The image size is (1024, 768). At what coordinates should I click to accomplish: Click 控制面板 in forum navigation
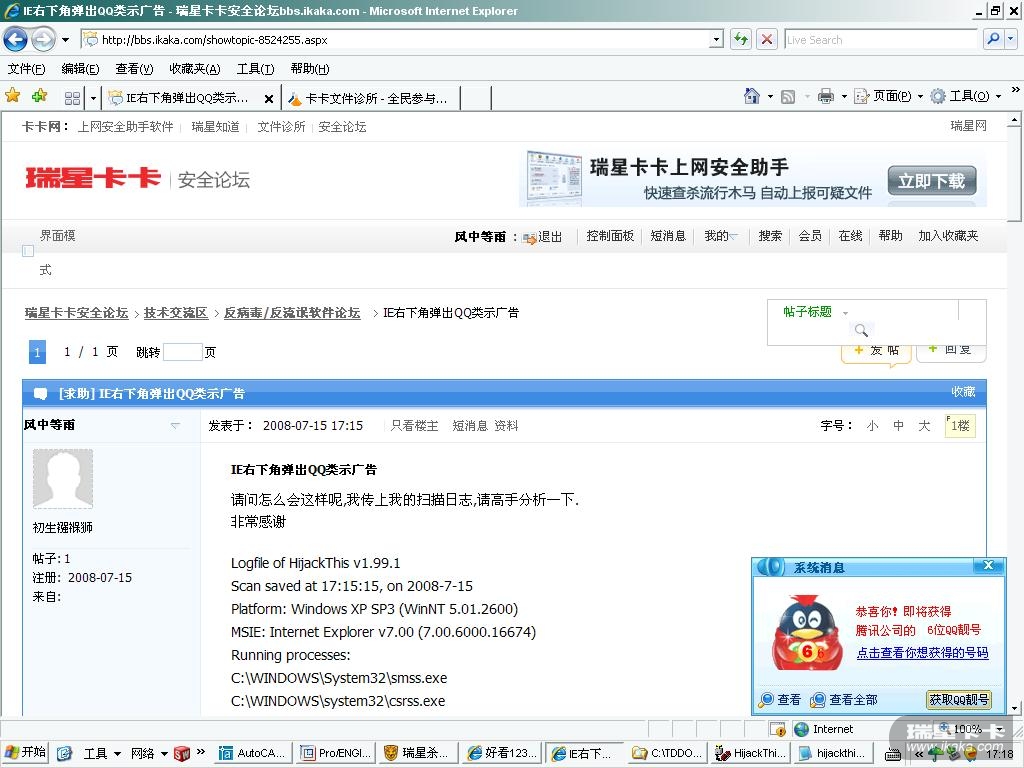coord(610,236)
